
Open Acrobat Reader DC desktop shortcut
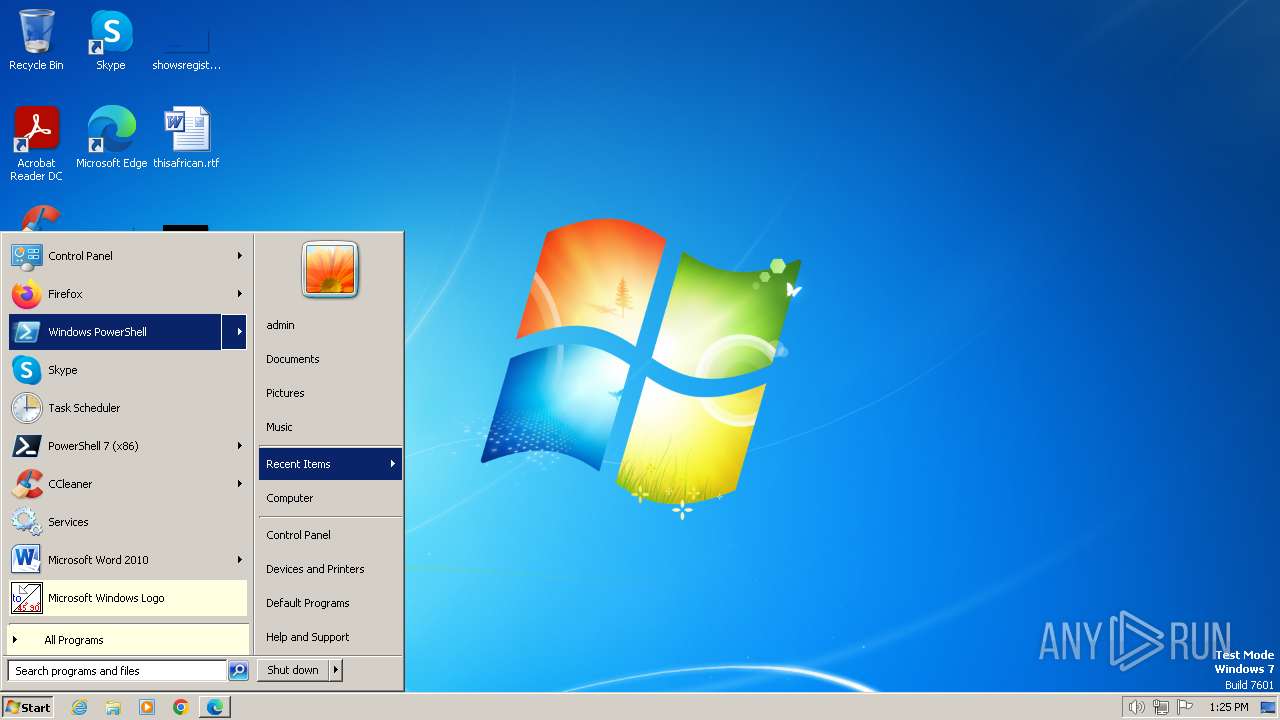[x=36, y=143]
